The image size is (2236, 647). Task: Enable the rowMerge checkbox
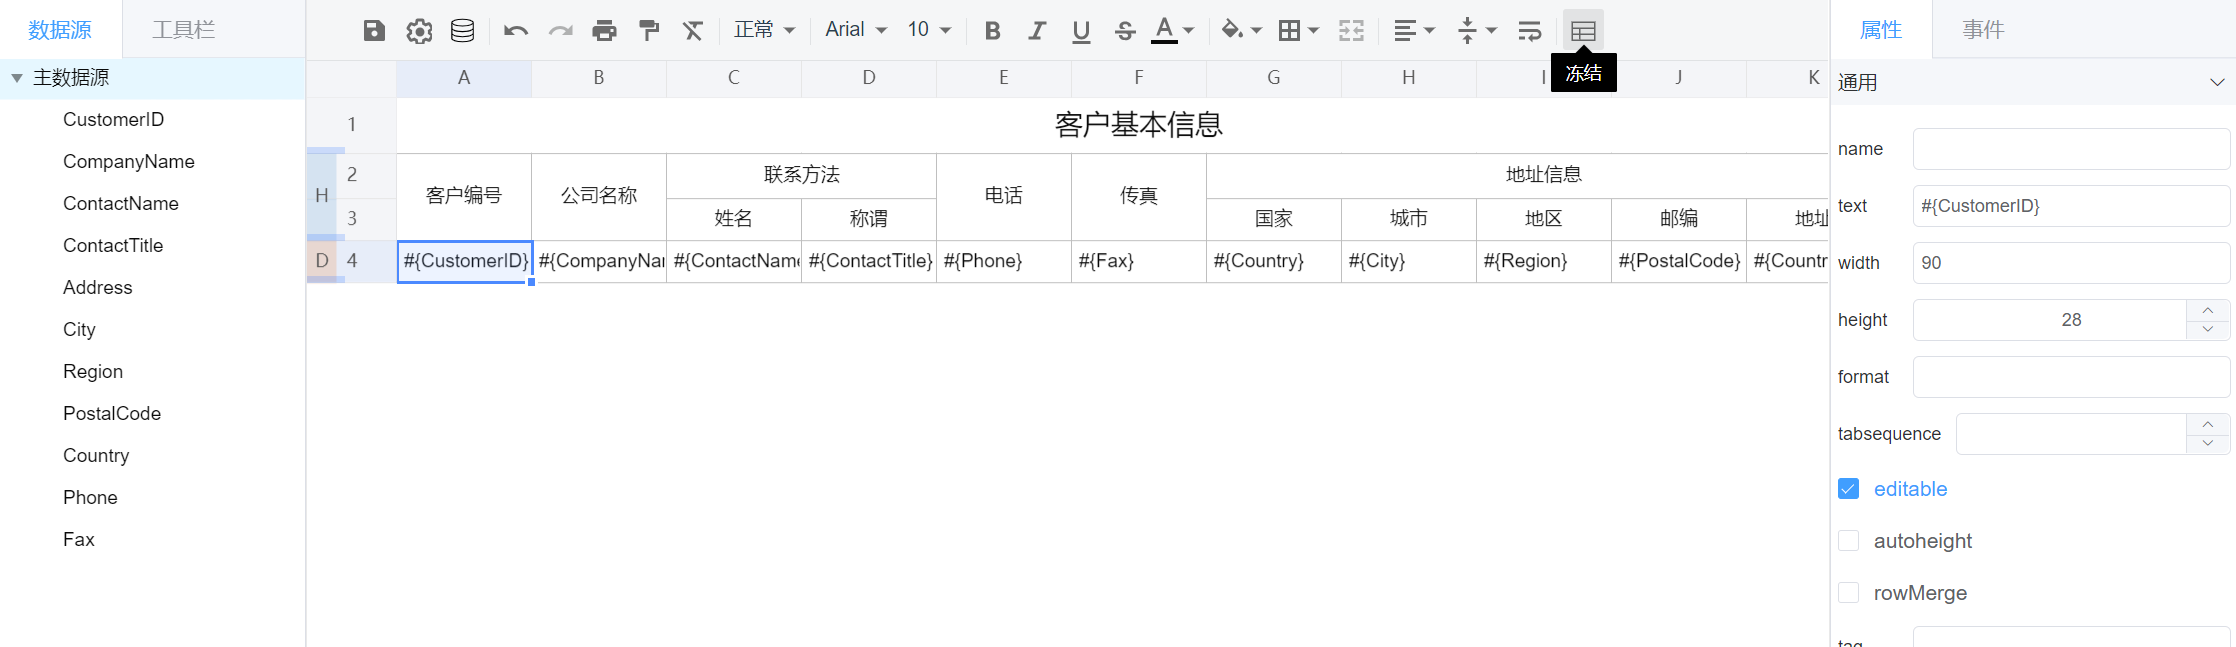pos(1849,593)
